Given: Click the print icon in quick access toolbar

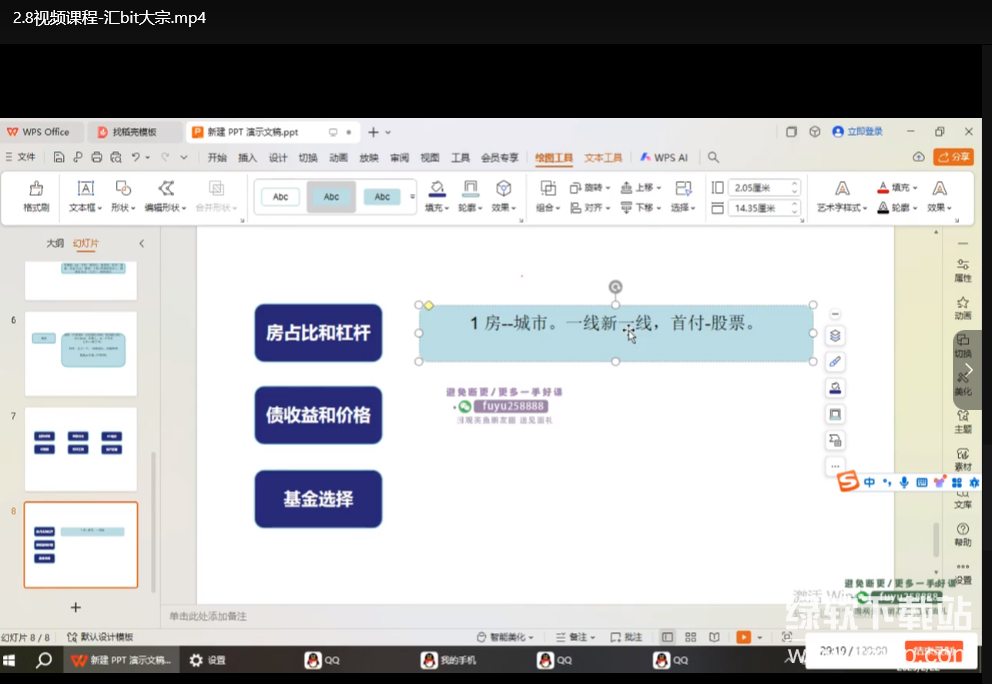Looking at the screenshot, I should click(97, 157).
